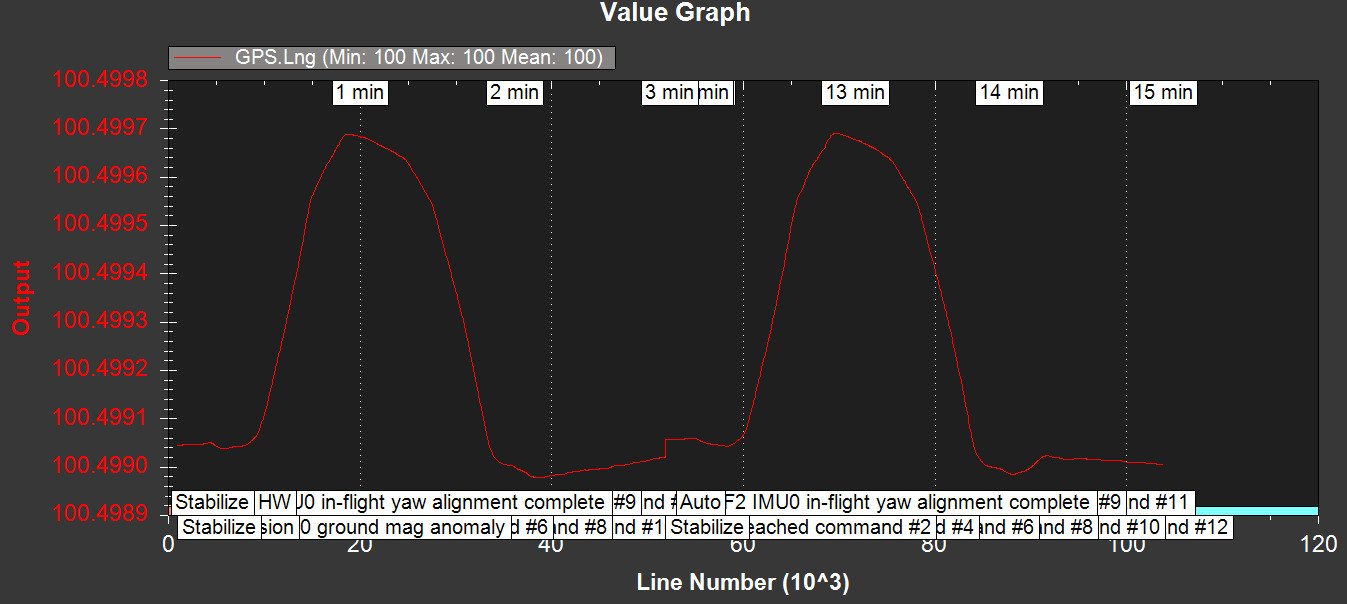Click the first upper-row Stabilize mode label
This screenshot has height=604, width=1347.
point(211,502)
